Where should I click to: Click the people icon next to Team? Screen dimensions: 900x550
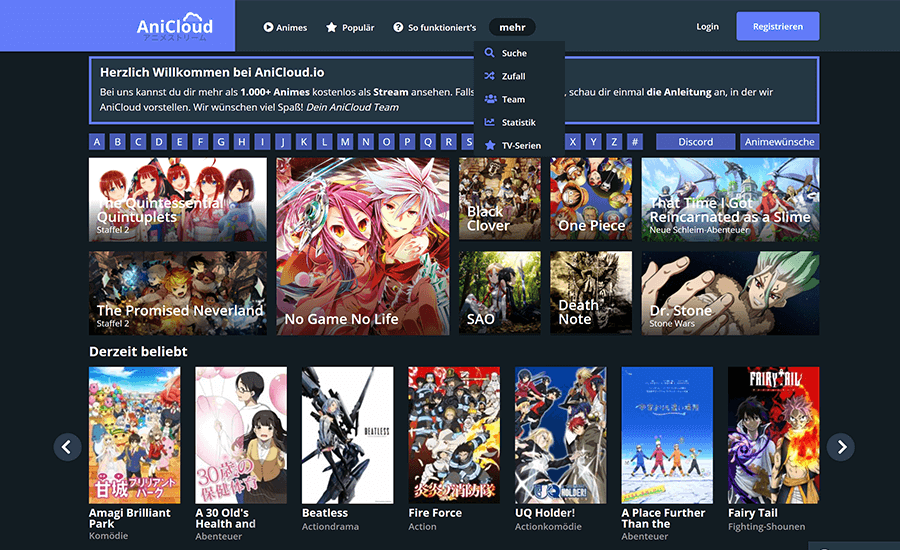pyautogui.click(x=490, y=99)
